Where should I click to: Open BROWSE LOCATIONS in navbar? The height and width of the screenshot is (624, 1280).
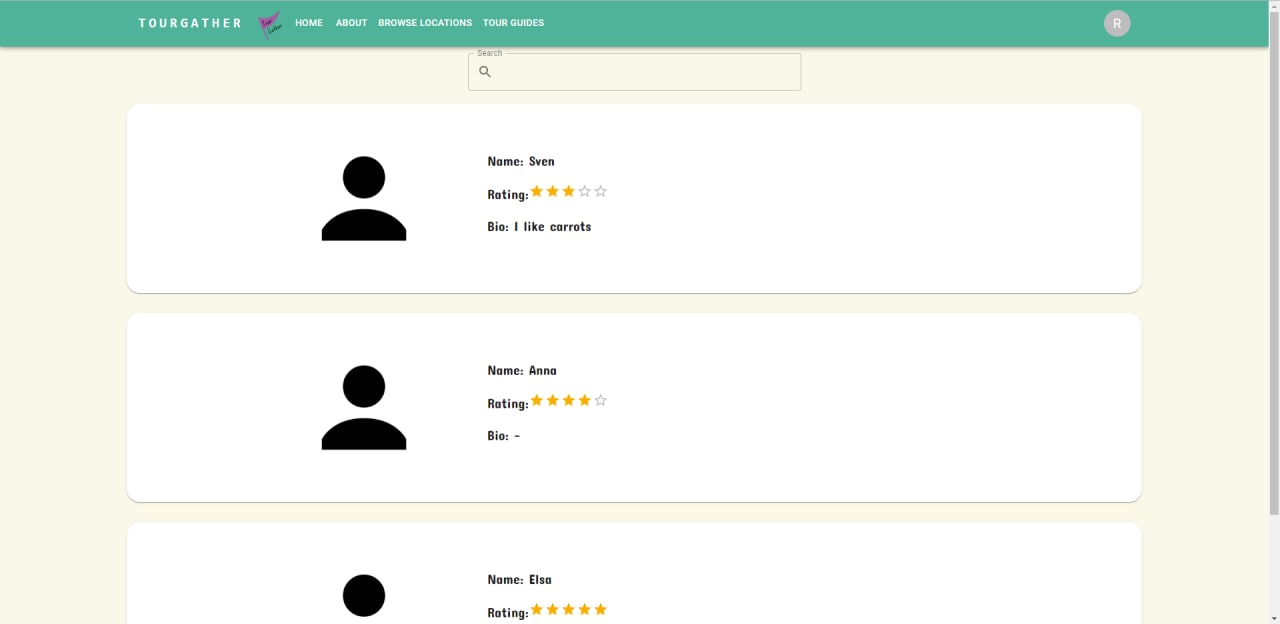[x=425, y=23]
